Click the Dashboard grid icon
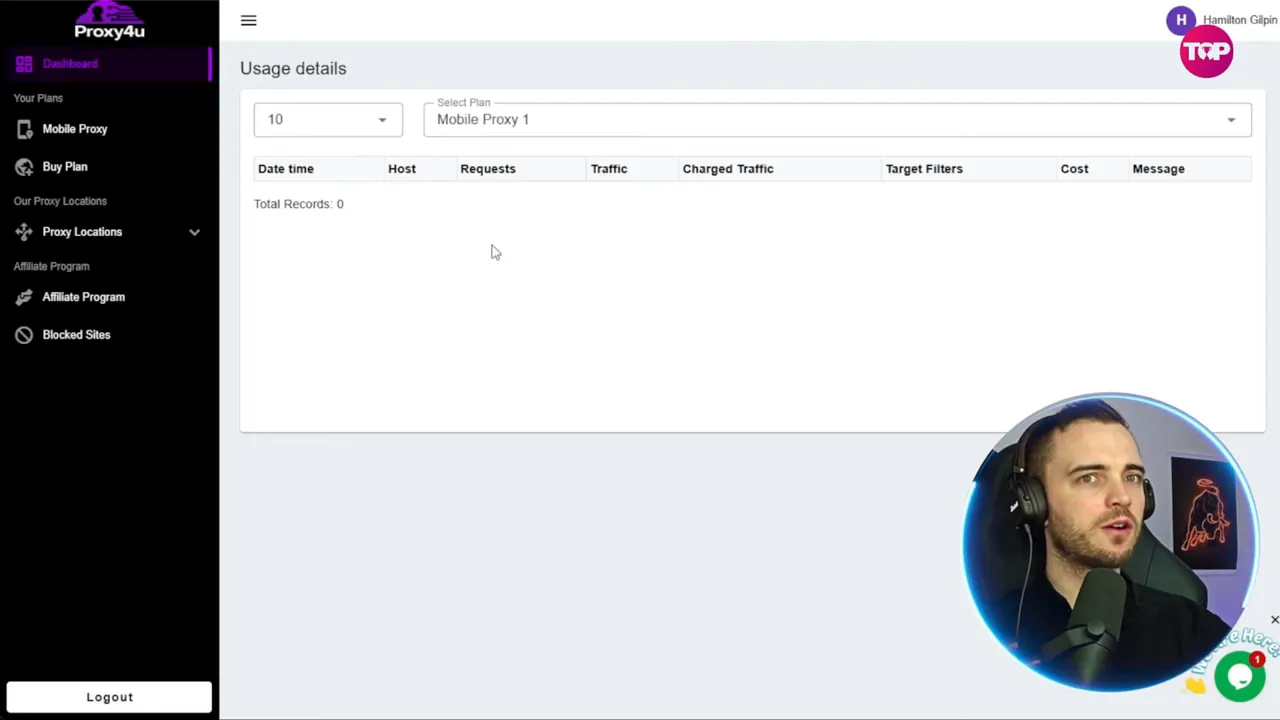The height and width of the screenshot is (720, 1280). tap(24, 64)
